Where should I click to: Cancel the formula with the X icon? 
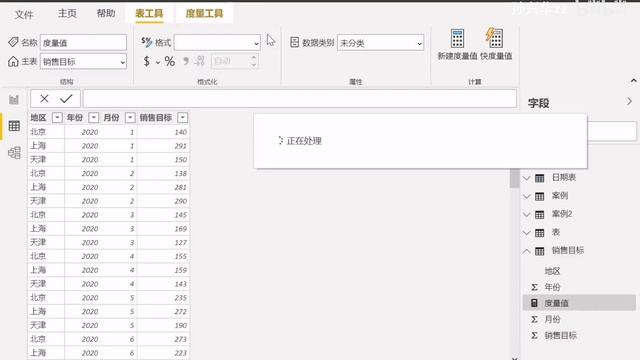pos(44,98)
